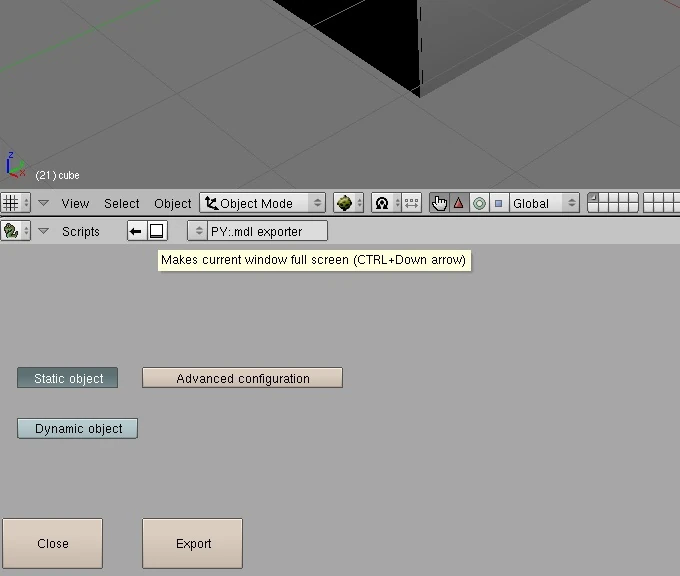The width and height of the screenshot is (680, 576).
Task: Open the Object menu
Action: point(173,203)
